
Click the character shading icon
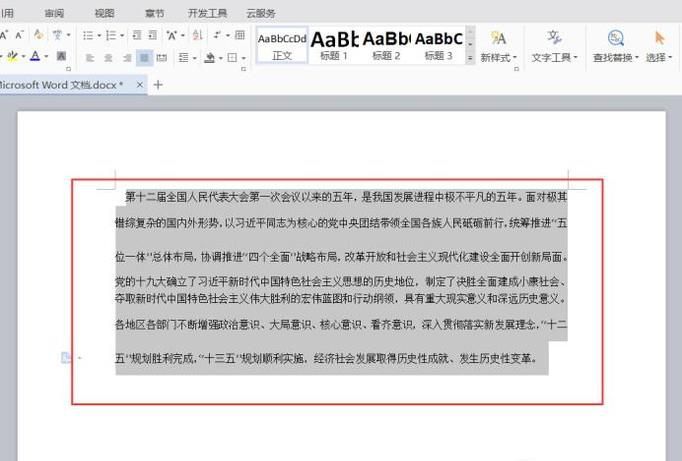click(x=61, y=56)
